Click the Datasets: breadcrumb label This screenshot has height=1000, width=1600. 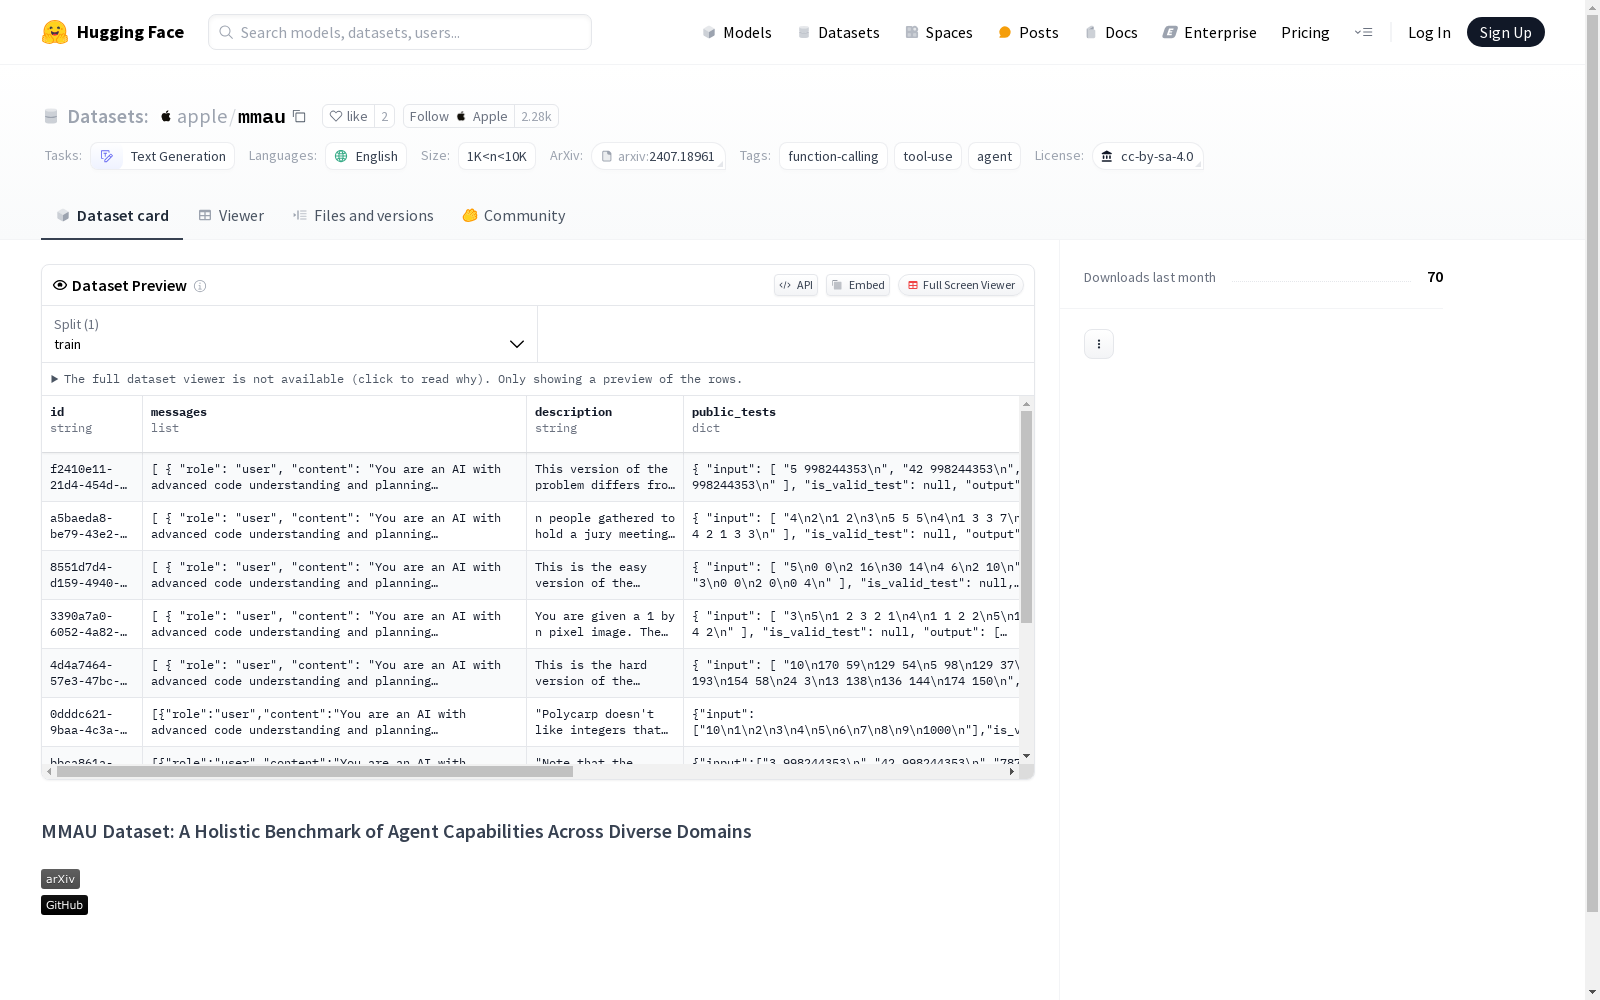click(x=108, y=116)
